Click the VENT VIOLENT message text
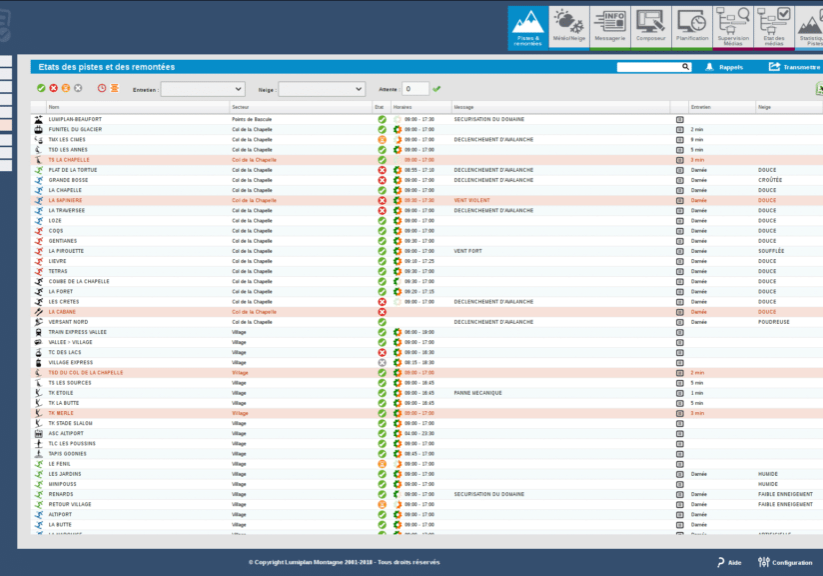The image size is (823, 576). (x=472, y=201)
